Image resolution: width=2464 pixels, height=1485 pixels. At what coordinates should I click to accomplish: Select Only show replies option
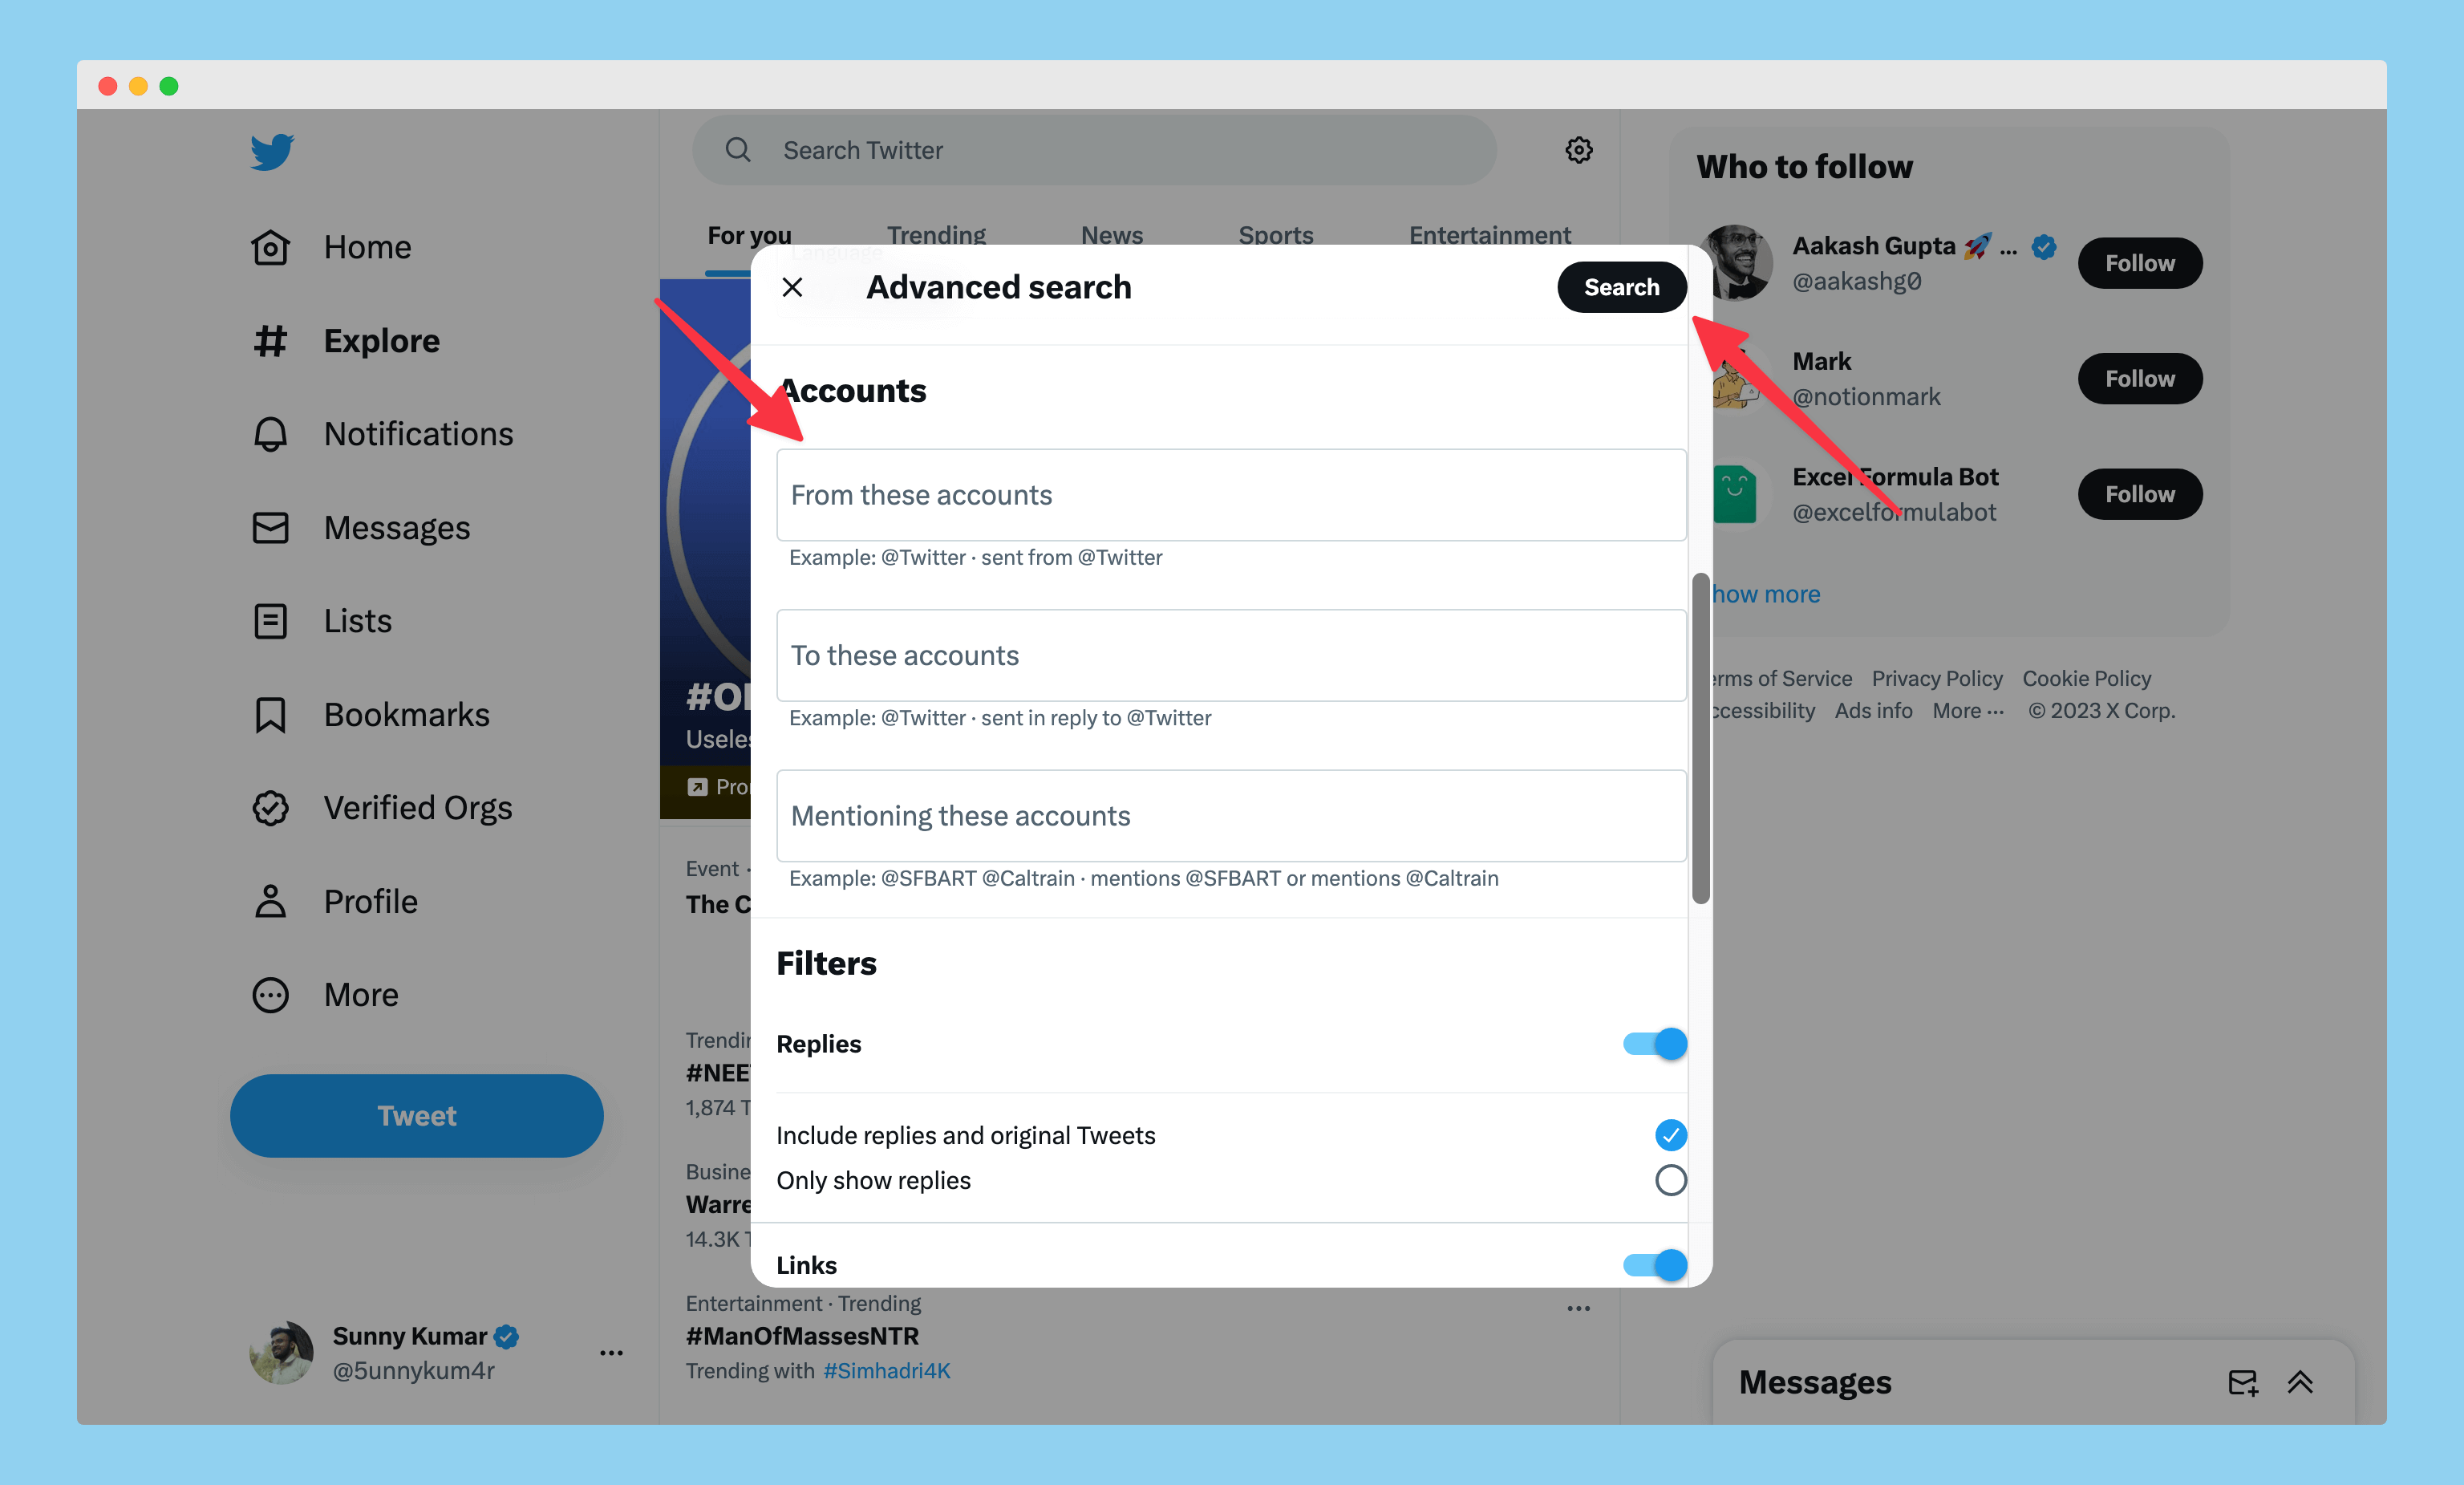(1670, 1180)
